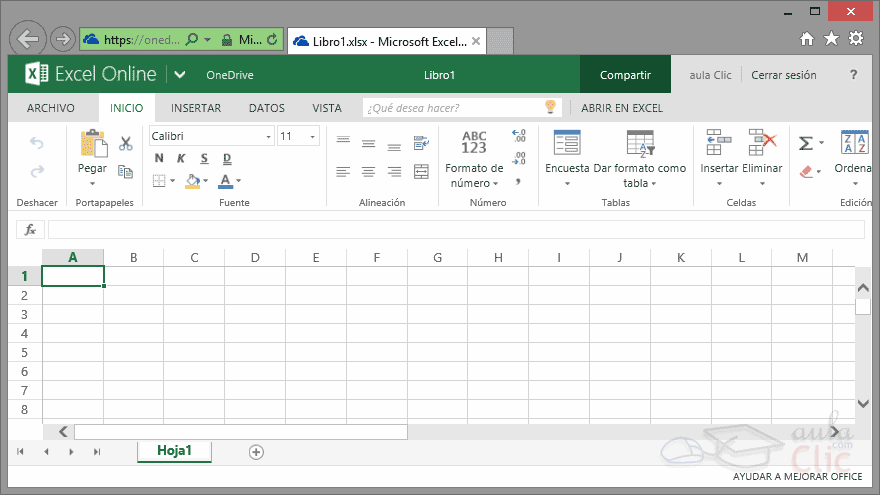Switch to the INSERTAR ribbon tab
Image resolution: width=880 pixels, height=495 pixels.
196,108
